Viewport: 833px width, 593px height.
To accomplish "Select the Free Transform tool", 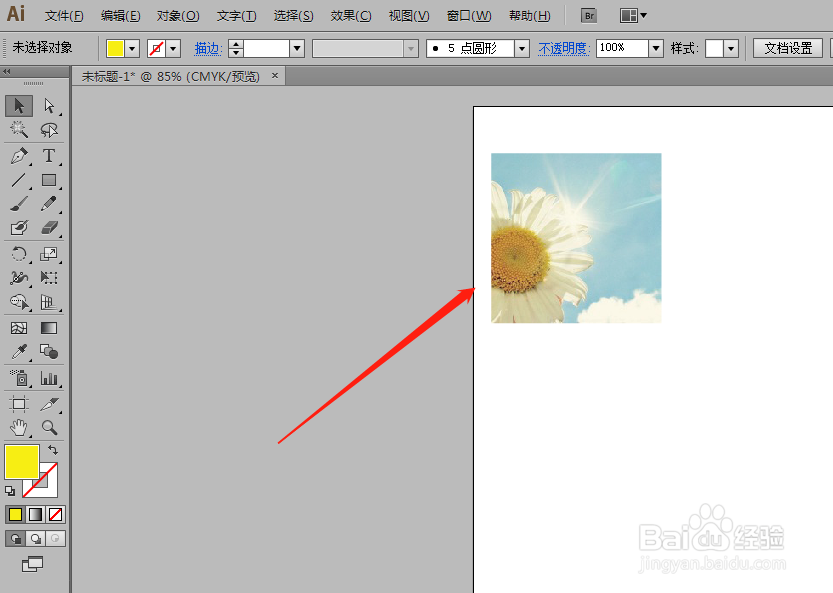I will point(49,278).
